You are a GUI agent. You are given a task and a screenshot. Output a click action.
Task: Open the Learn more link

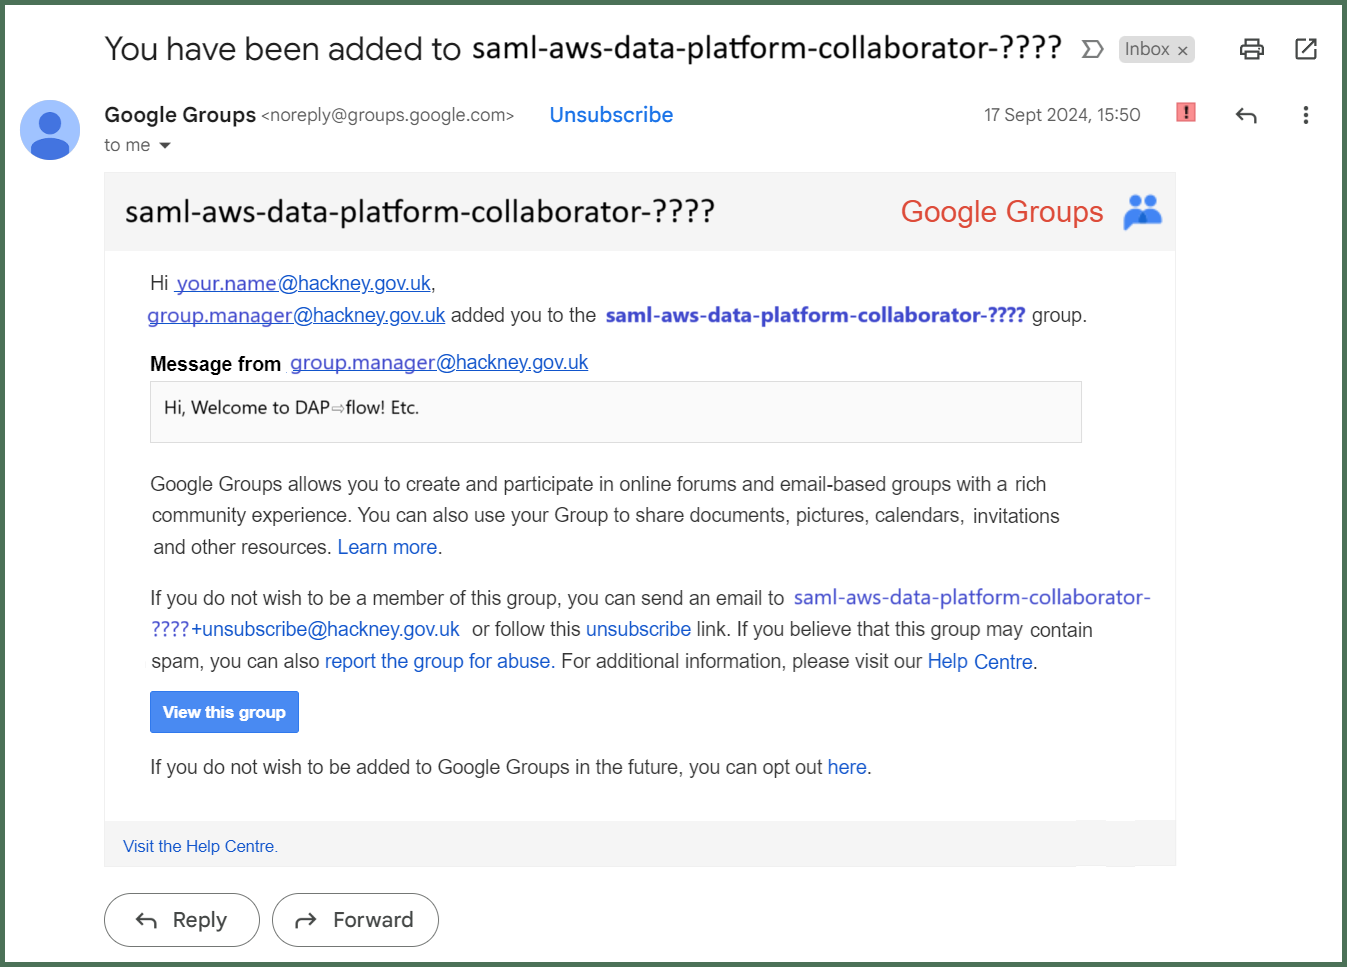tap(387, 547)
